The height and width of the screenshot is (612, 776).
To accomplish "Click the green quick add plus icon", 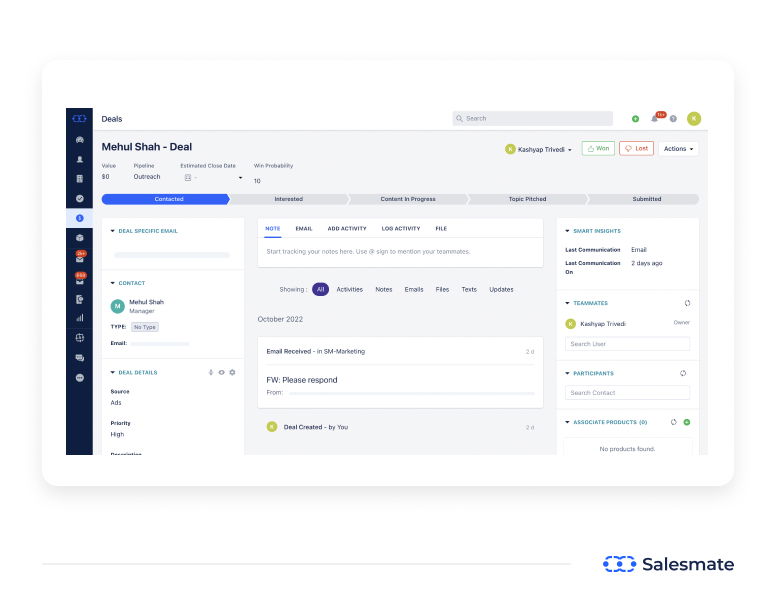I will click(x=635, y=119).
